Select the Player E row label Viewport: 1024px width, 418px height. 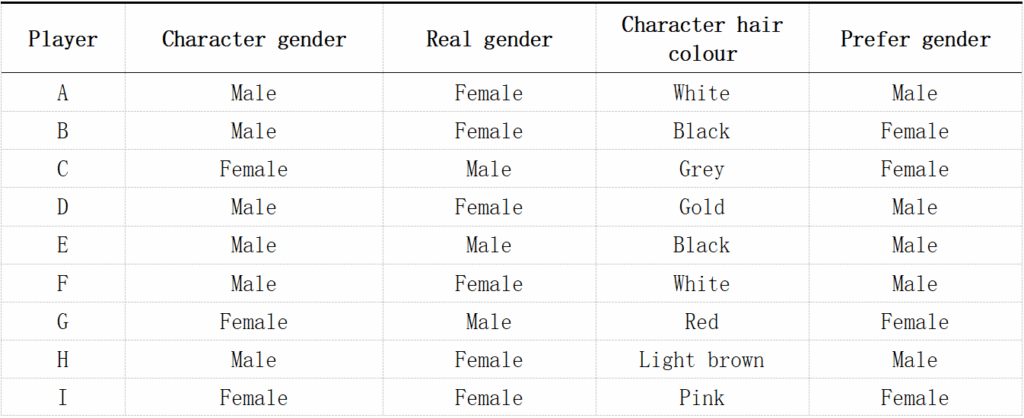coord(62,246)
